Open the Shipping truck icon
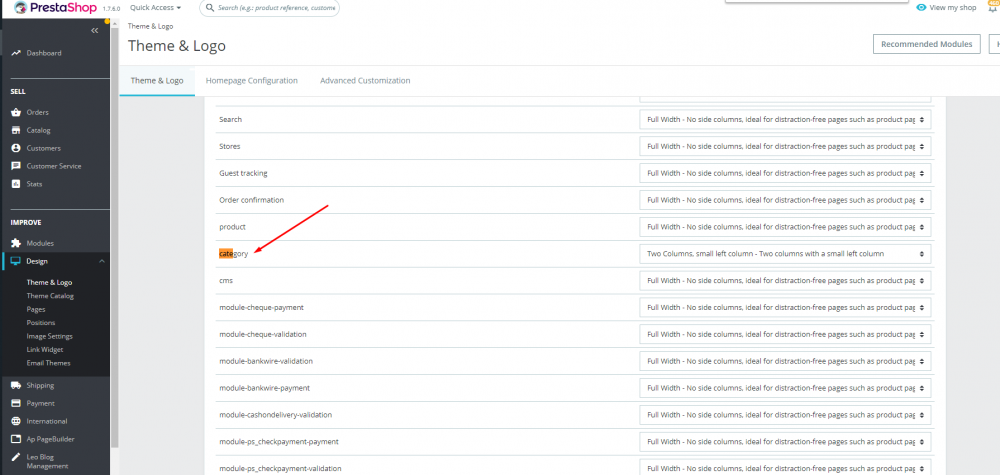 point(16,385)
